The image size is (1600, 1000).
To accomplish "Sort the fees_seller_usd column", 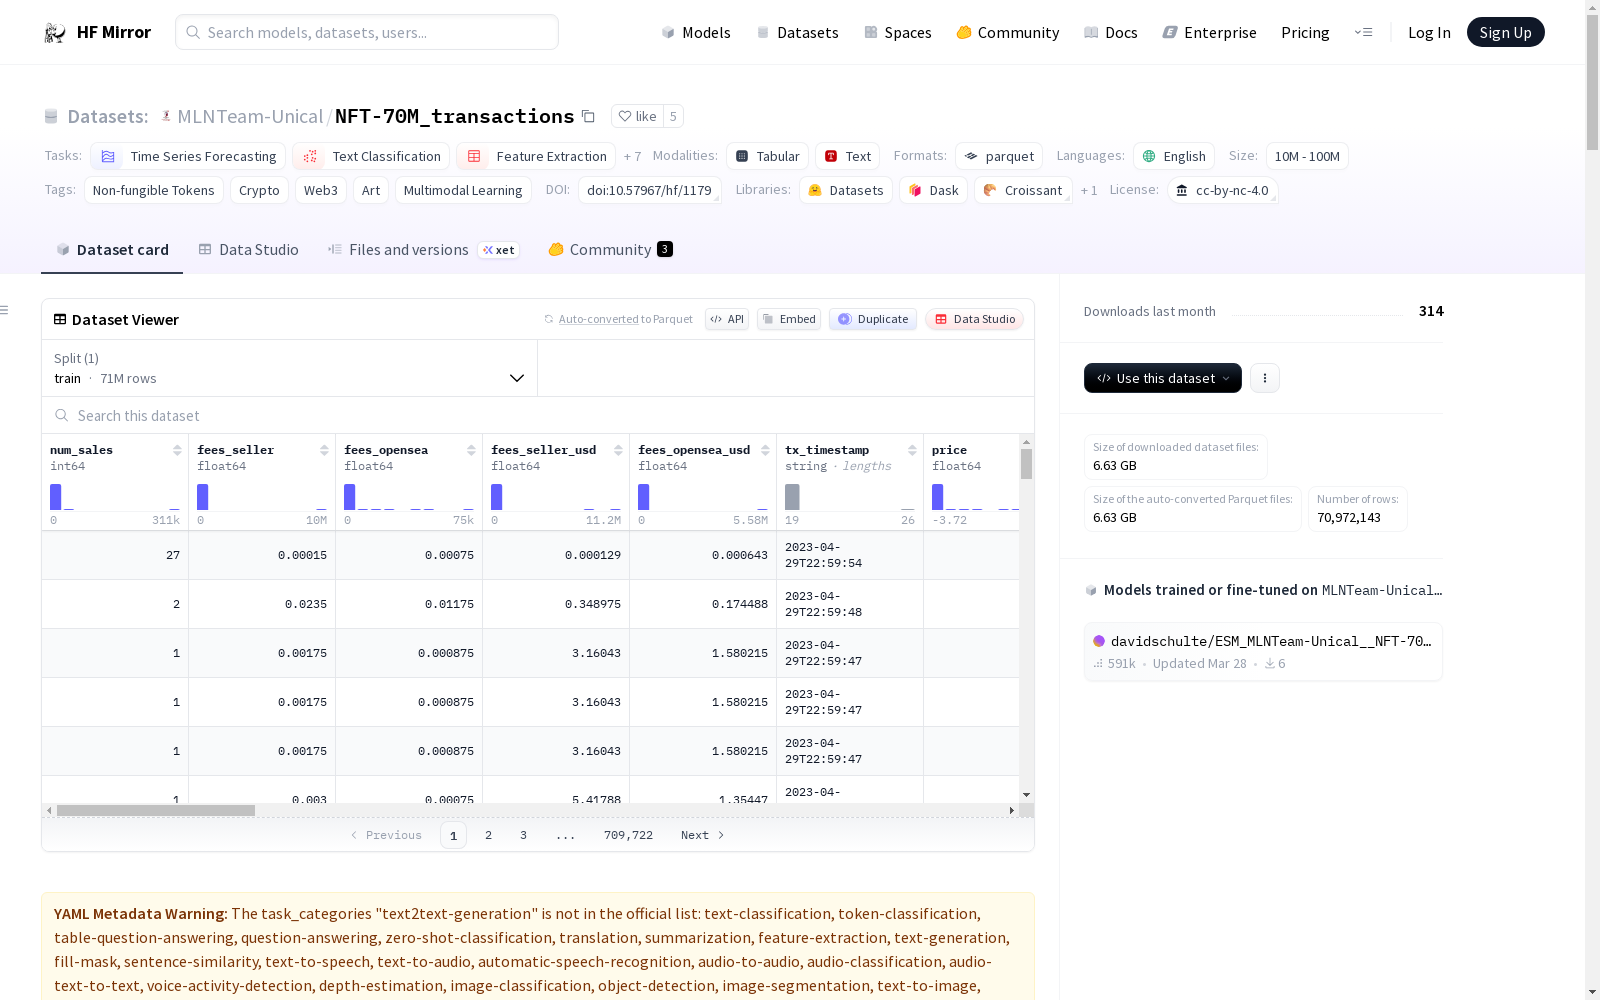I will [x=618, y=450].
